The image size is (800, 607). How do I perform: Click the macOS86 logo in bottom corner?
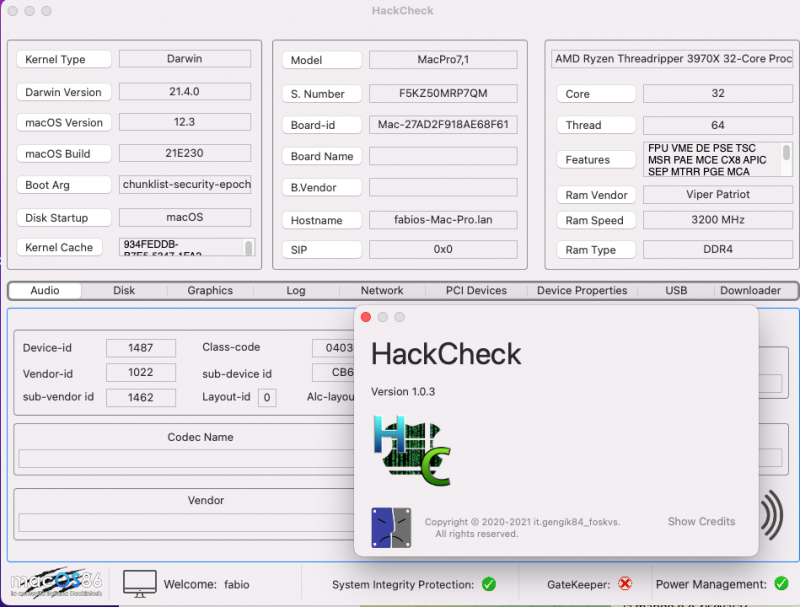point(55,582)
